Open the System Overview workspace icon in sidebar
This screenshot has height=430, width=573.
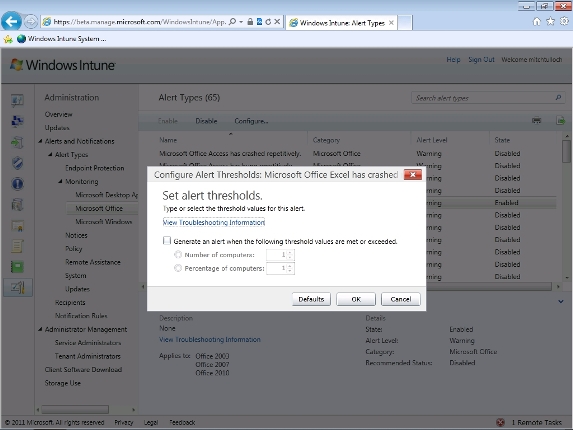point(17,100)
